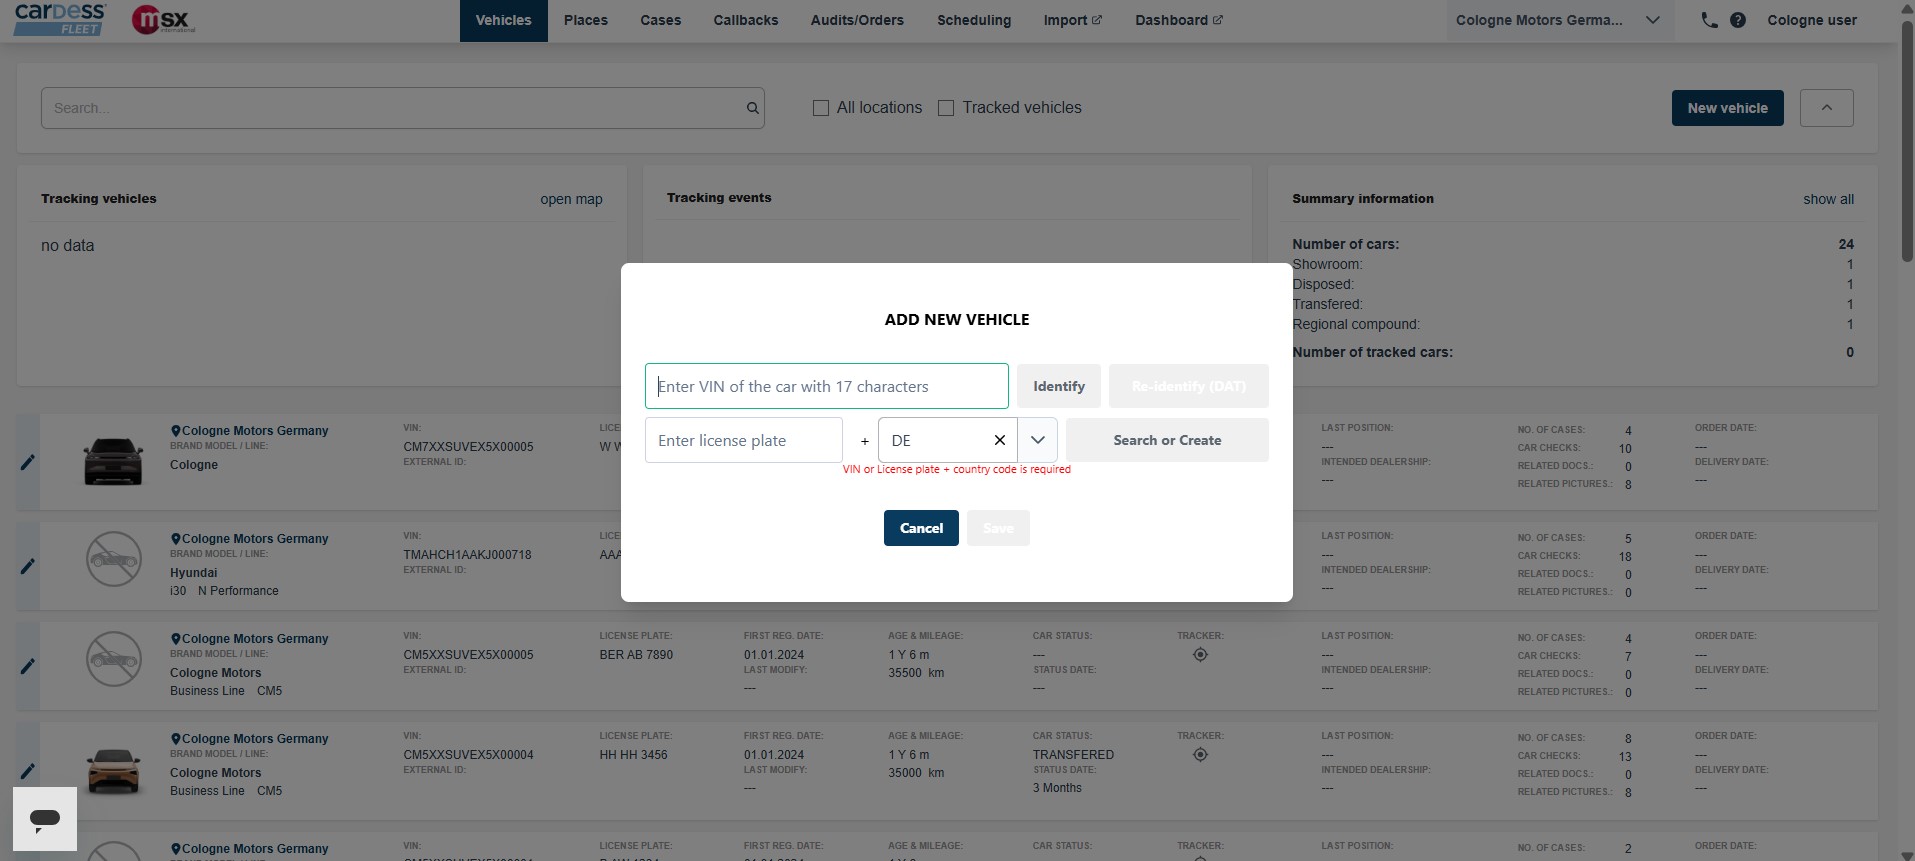Open the chat widget icon

click(x=45, y=819)
